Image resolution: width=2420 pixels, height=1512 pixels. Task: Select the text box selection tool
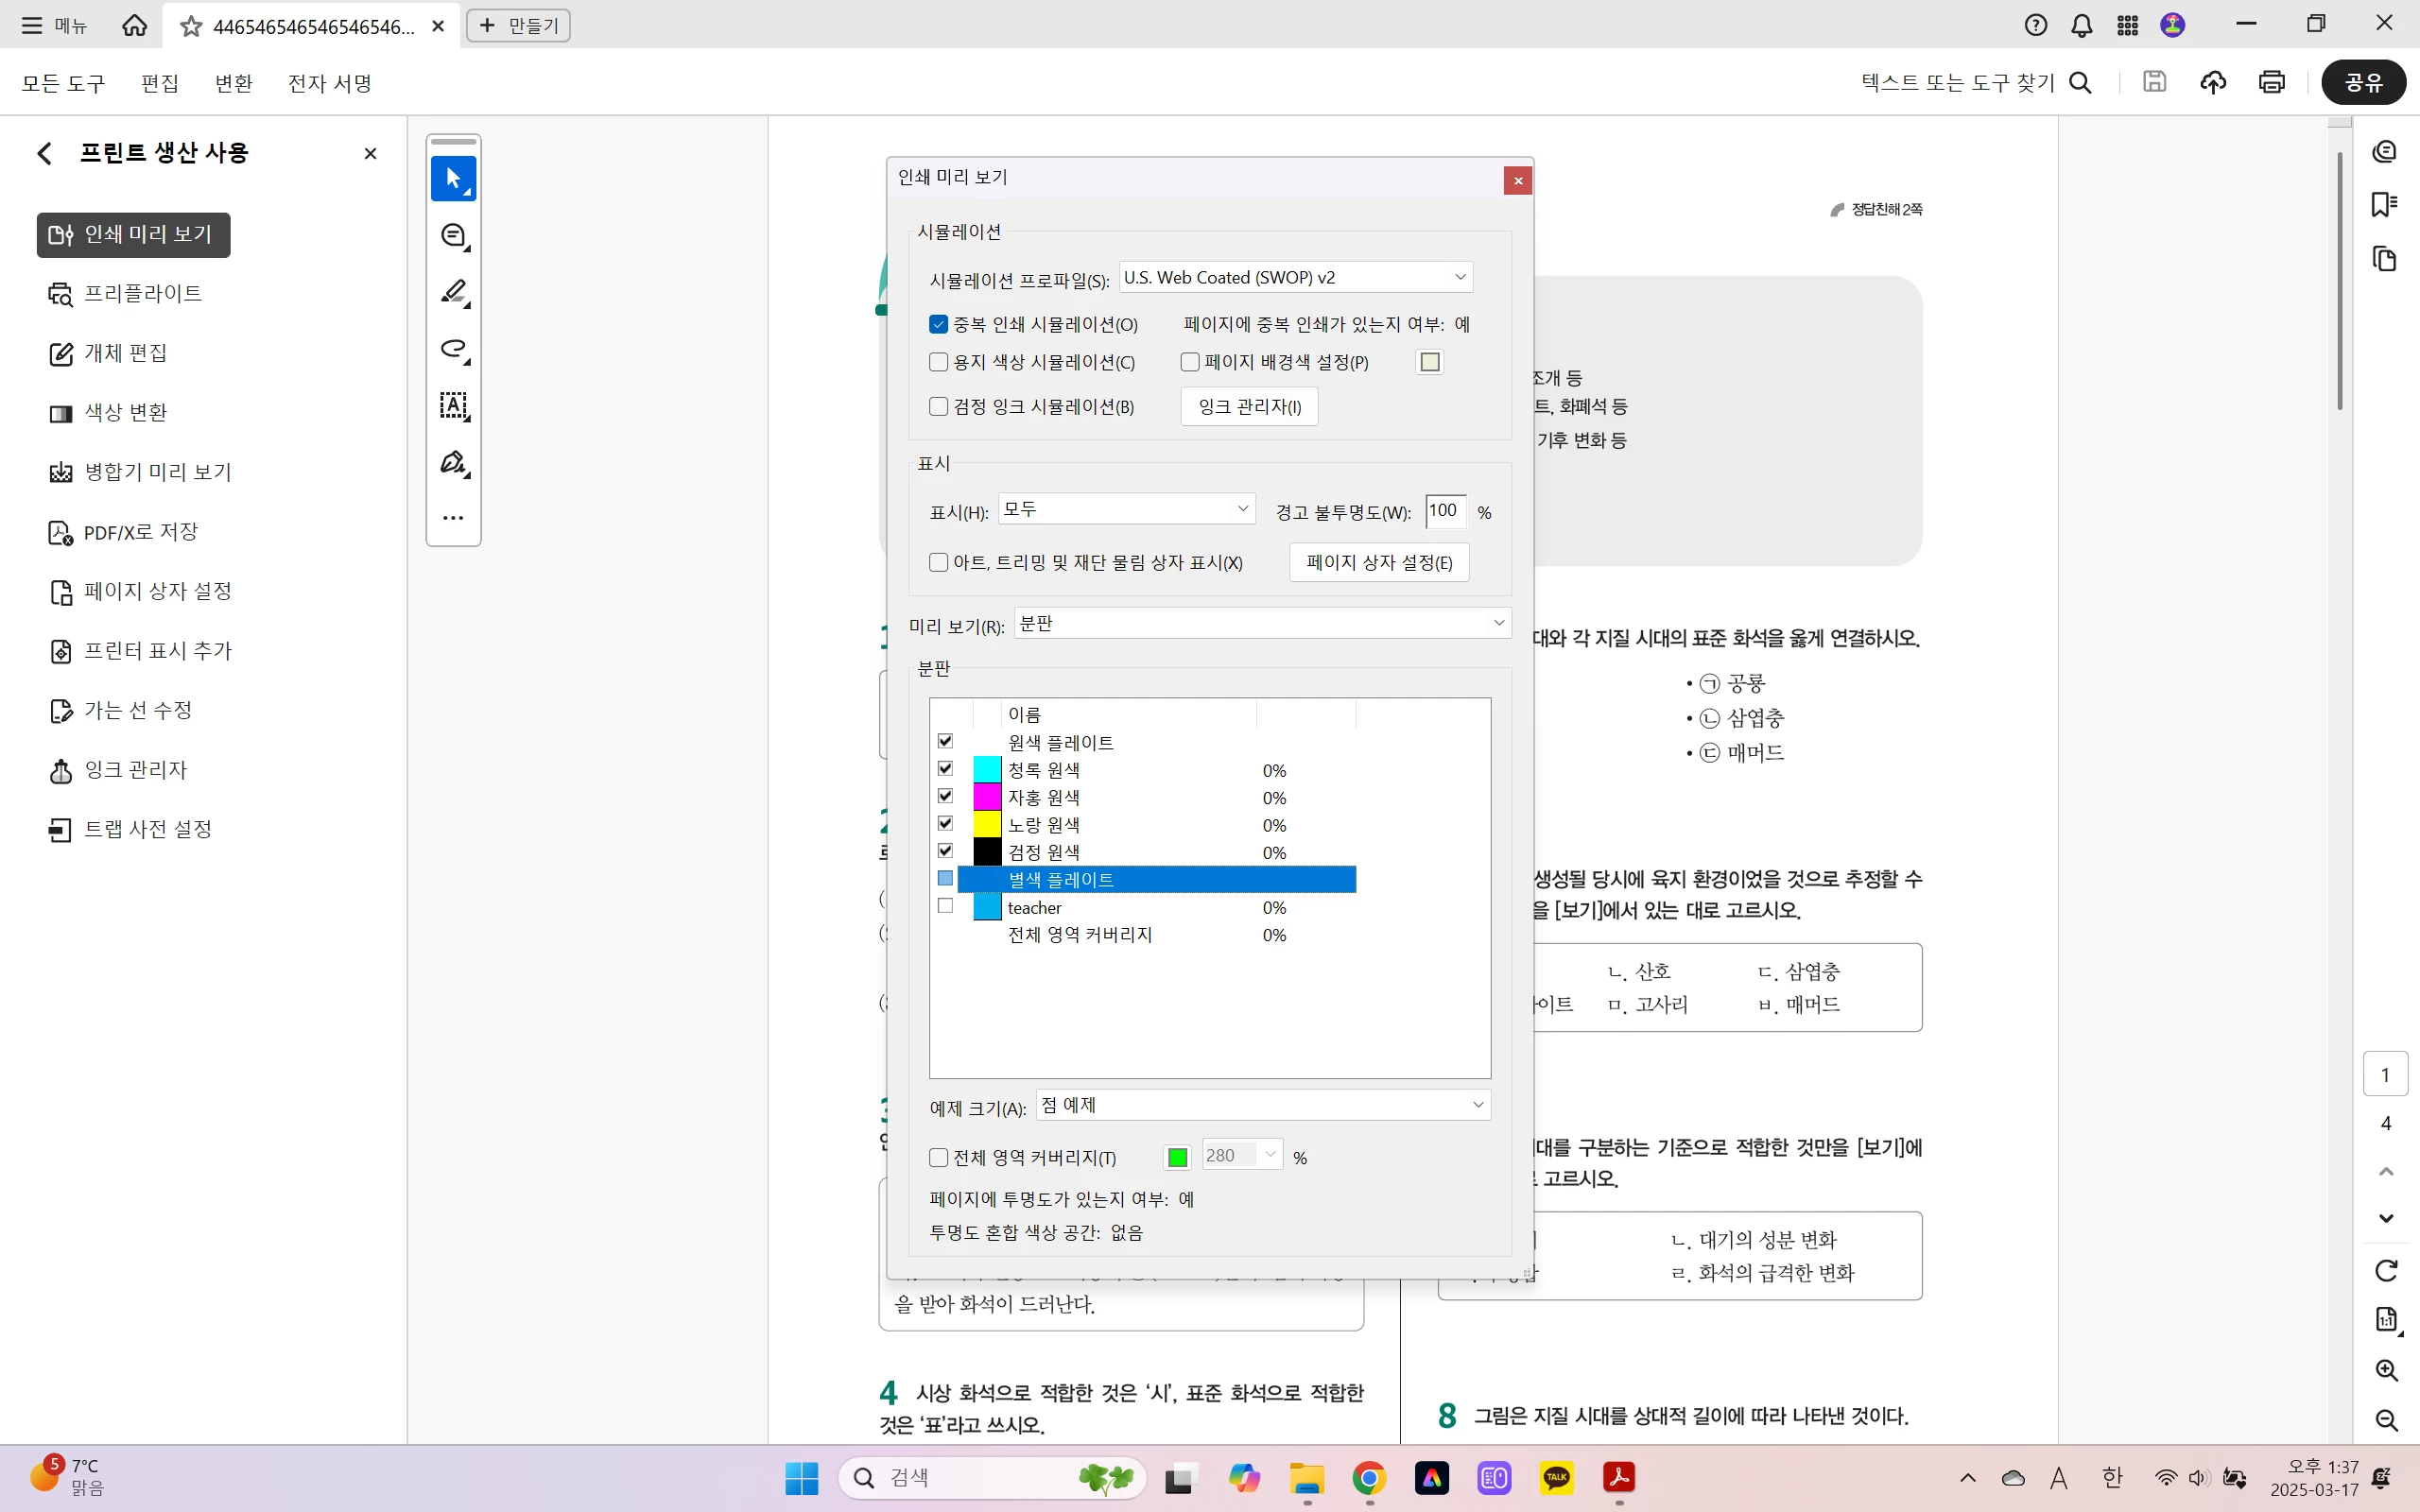pos(453,405)
